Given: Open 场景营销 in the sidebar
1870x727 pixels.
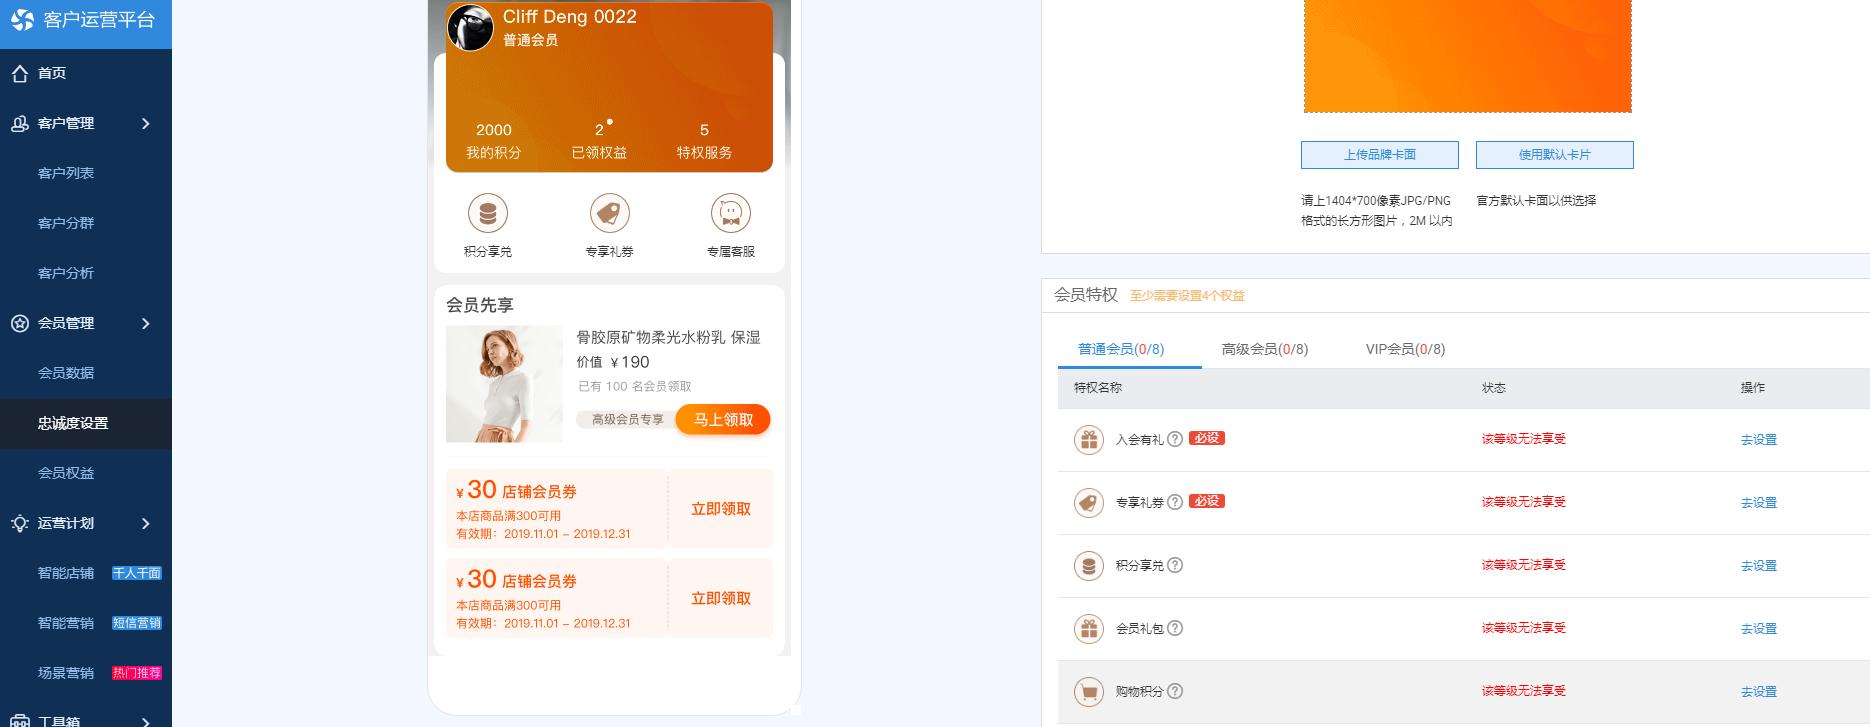Looking at the screenshot, I should [66, 673].
